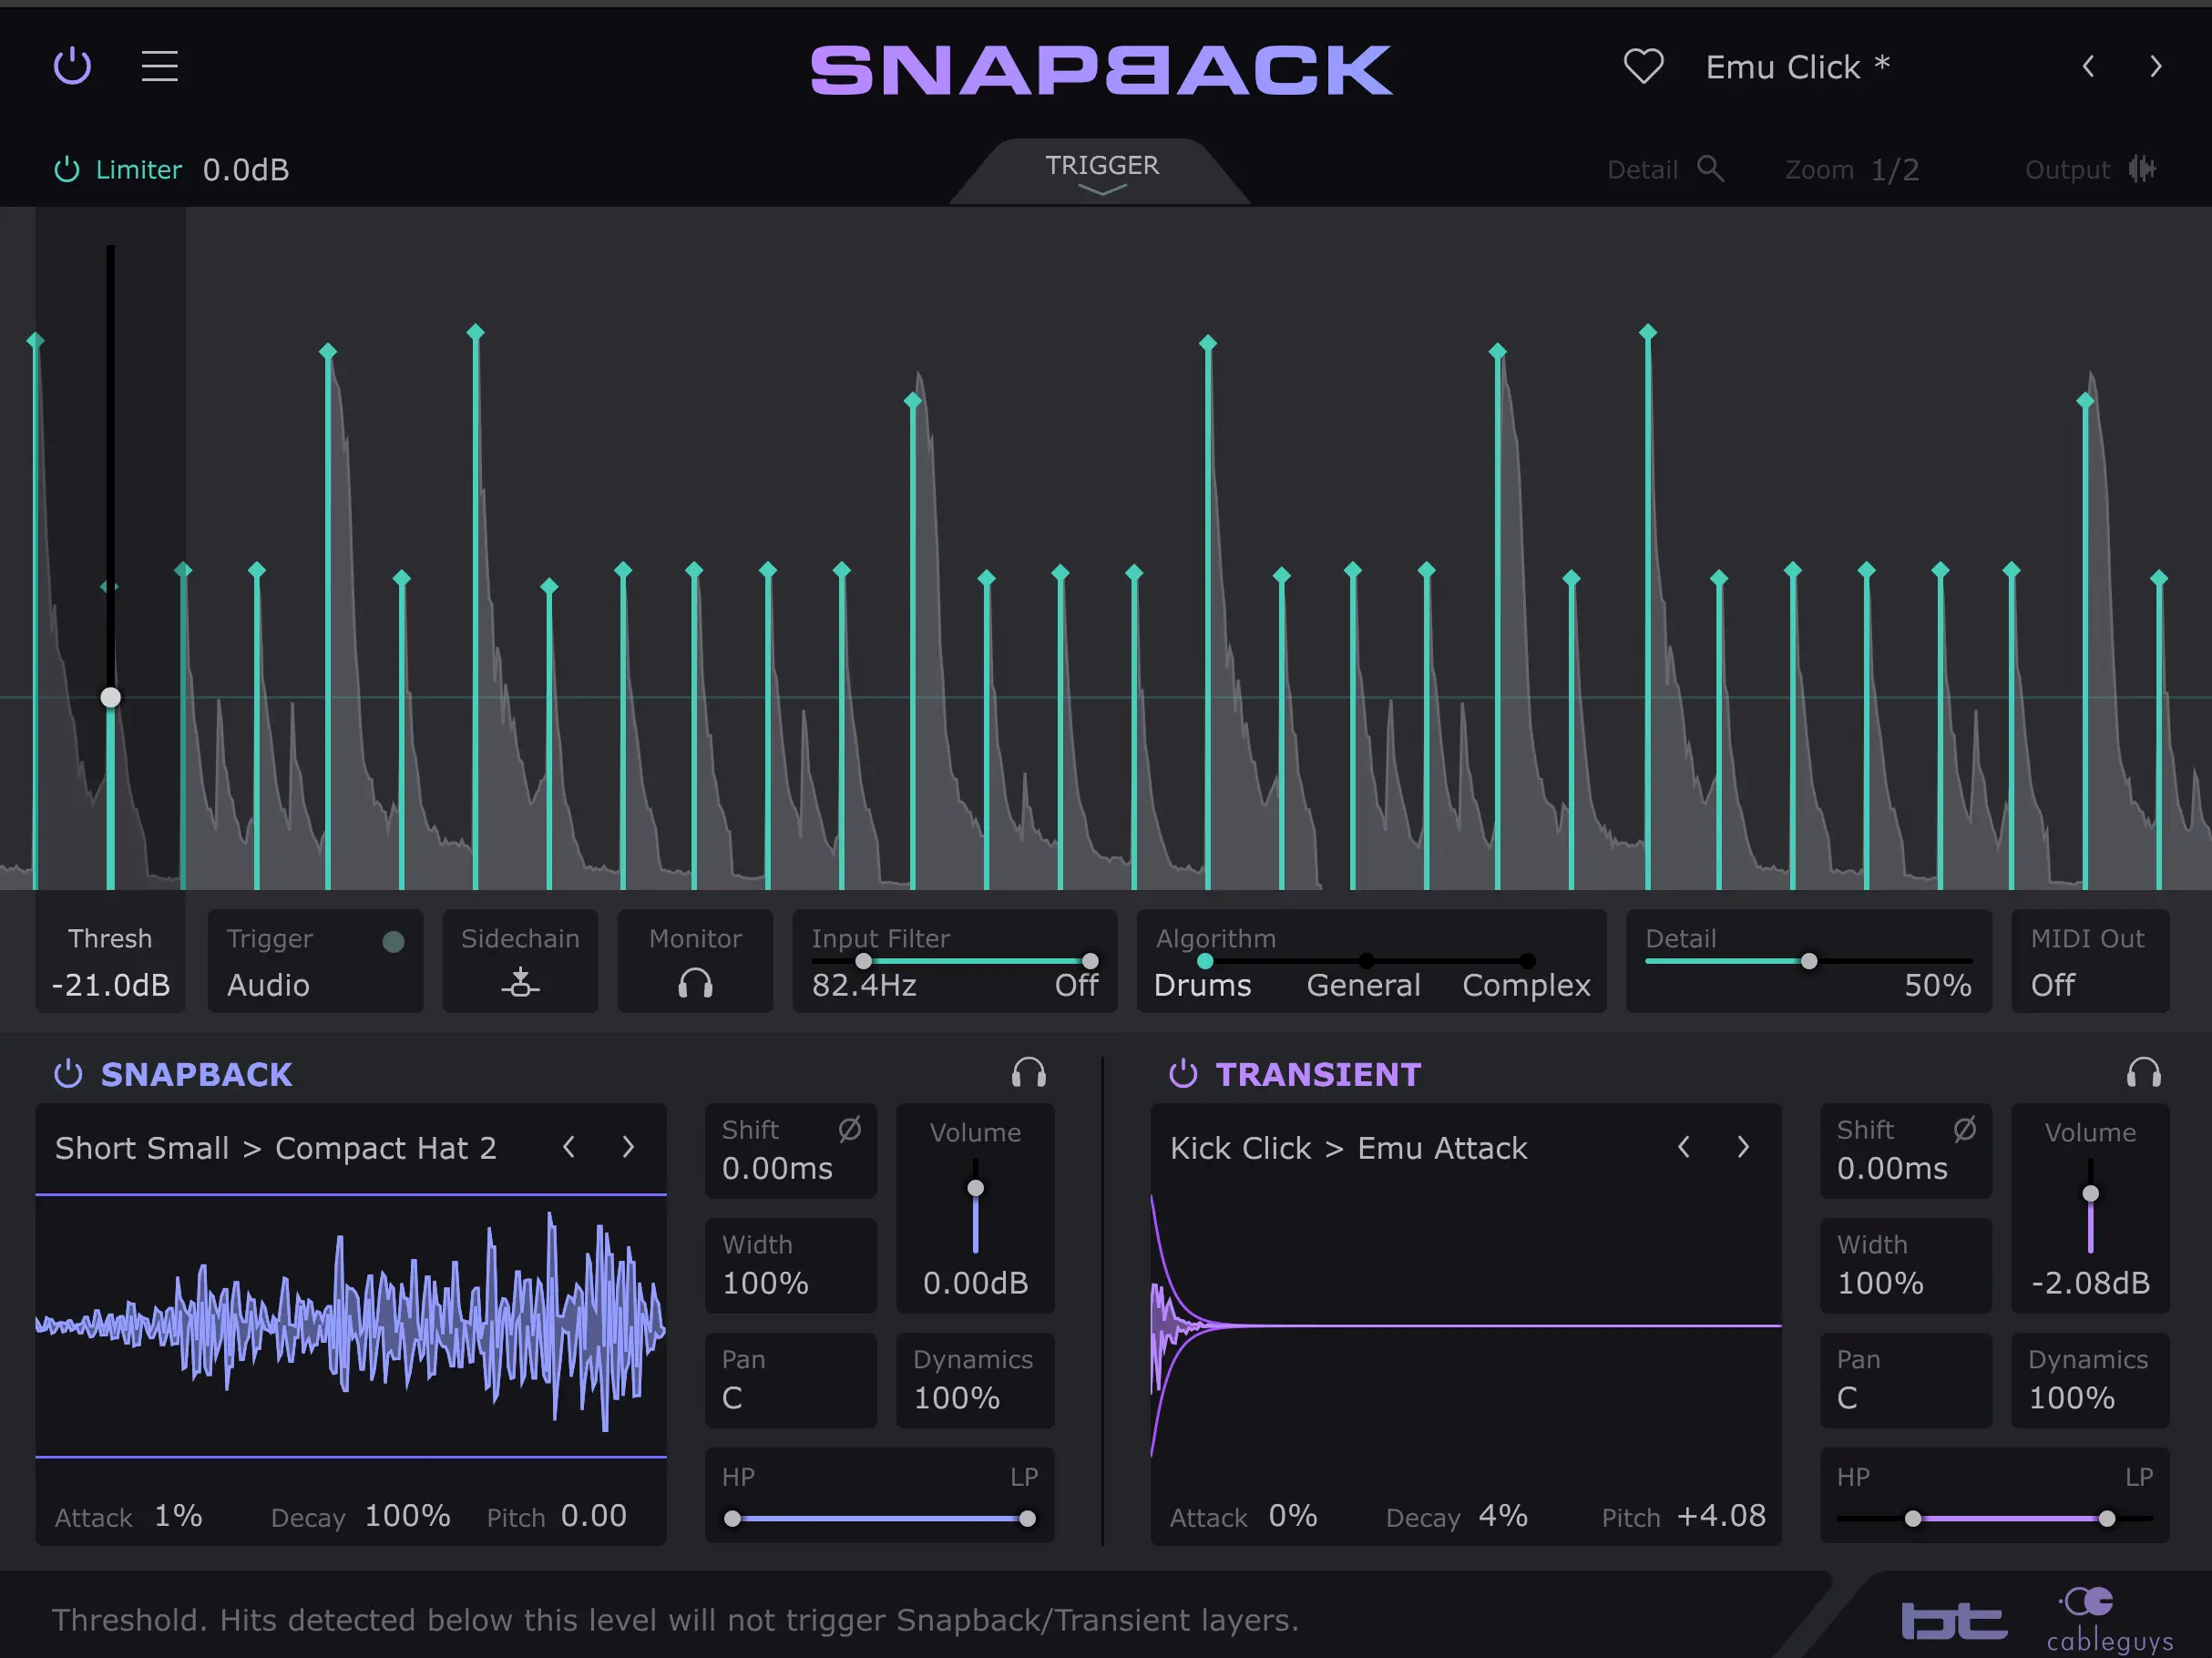Collapse the TRIGGER tab
The width and height of the screenshot is (2212, 1658).
coord(1102,172)
